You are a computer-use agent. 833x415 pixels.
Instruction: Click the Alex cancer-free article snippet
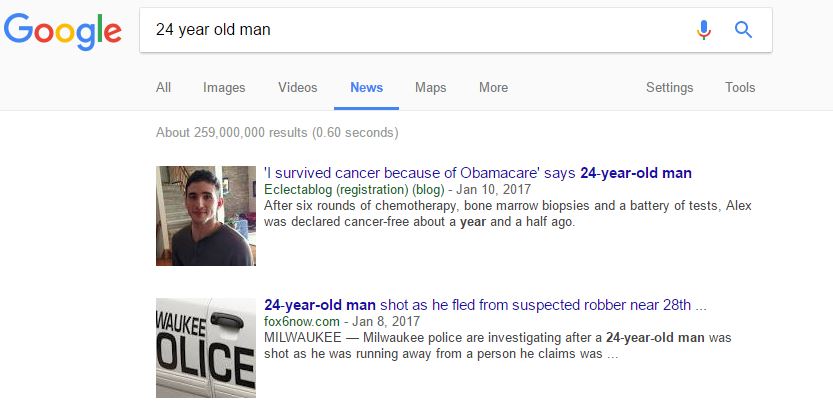tap(507, 214)
